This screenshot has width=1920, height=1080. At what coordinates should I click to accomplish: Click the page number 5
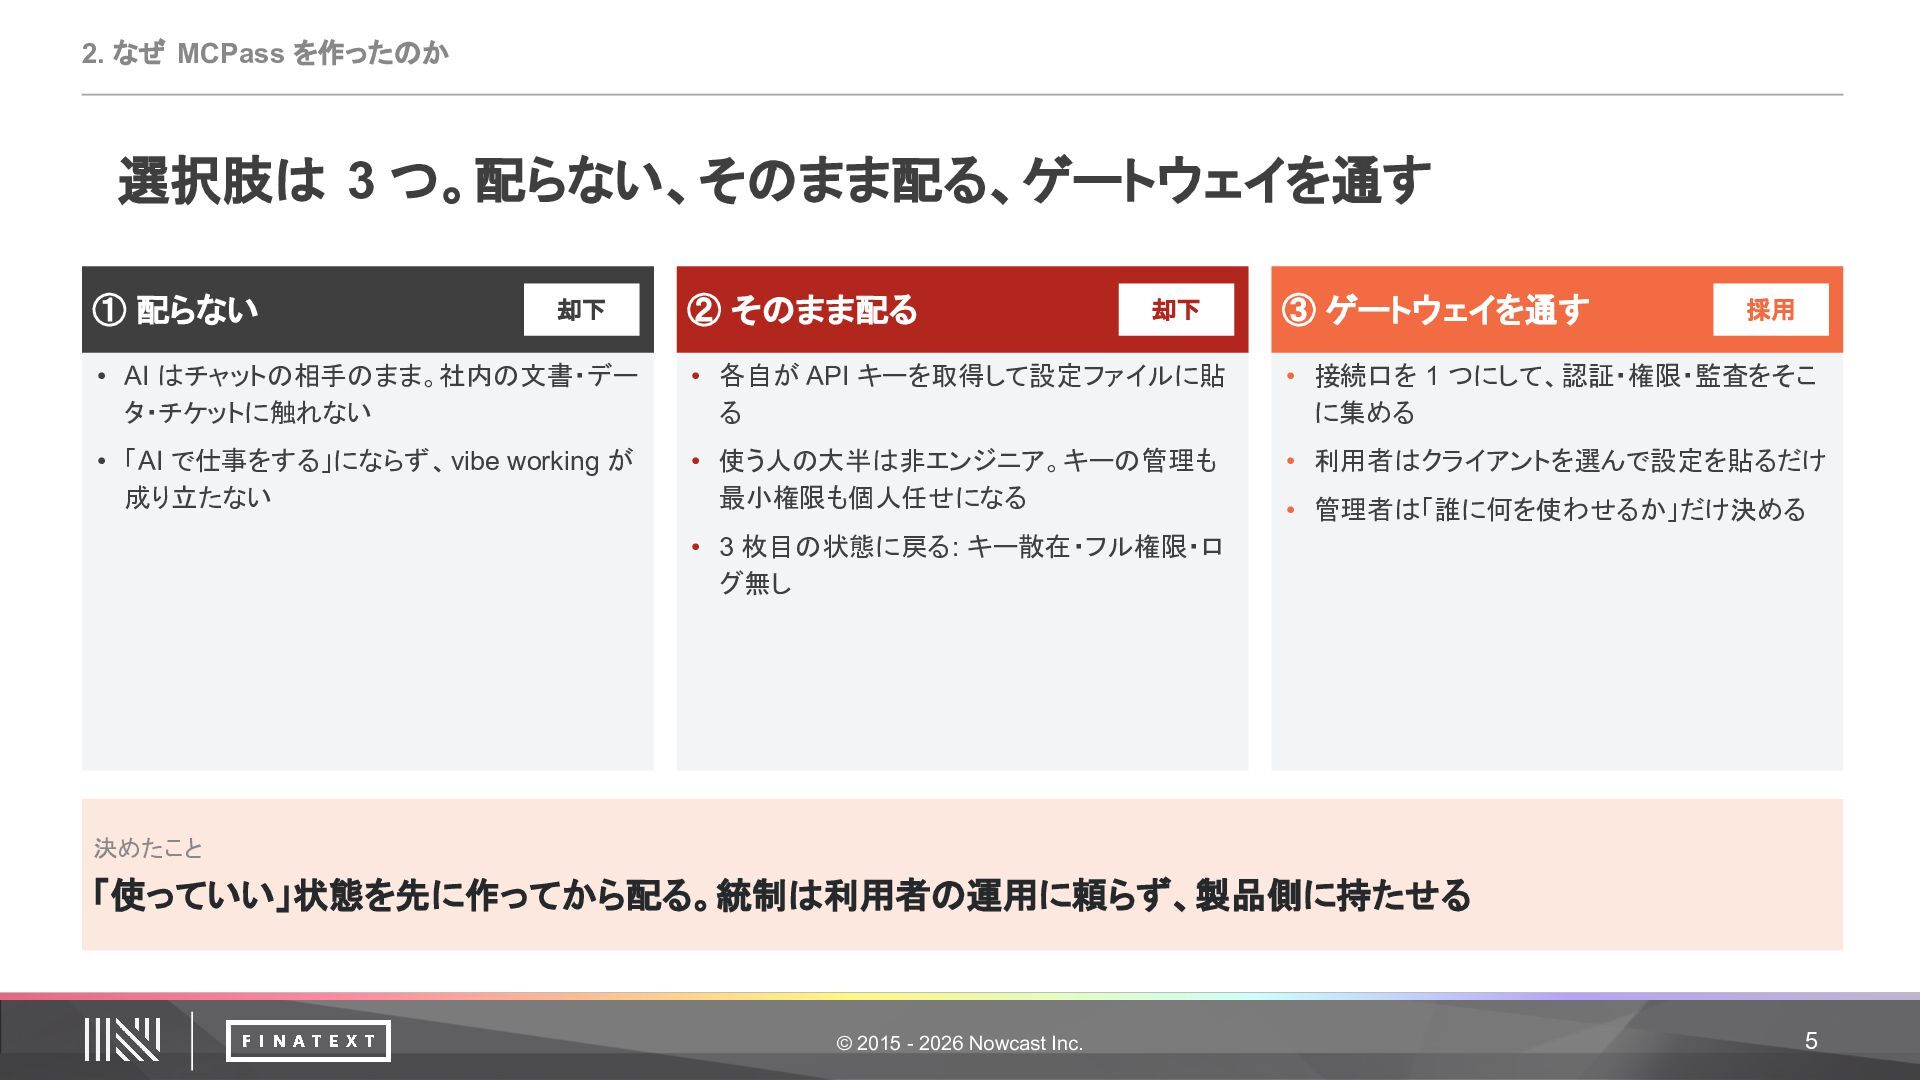tap(1811, 1041)
